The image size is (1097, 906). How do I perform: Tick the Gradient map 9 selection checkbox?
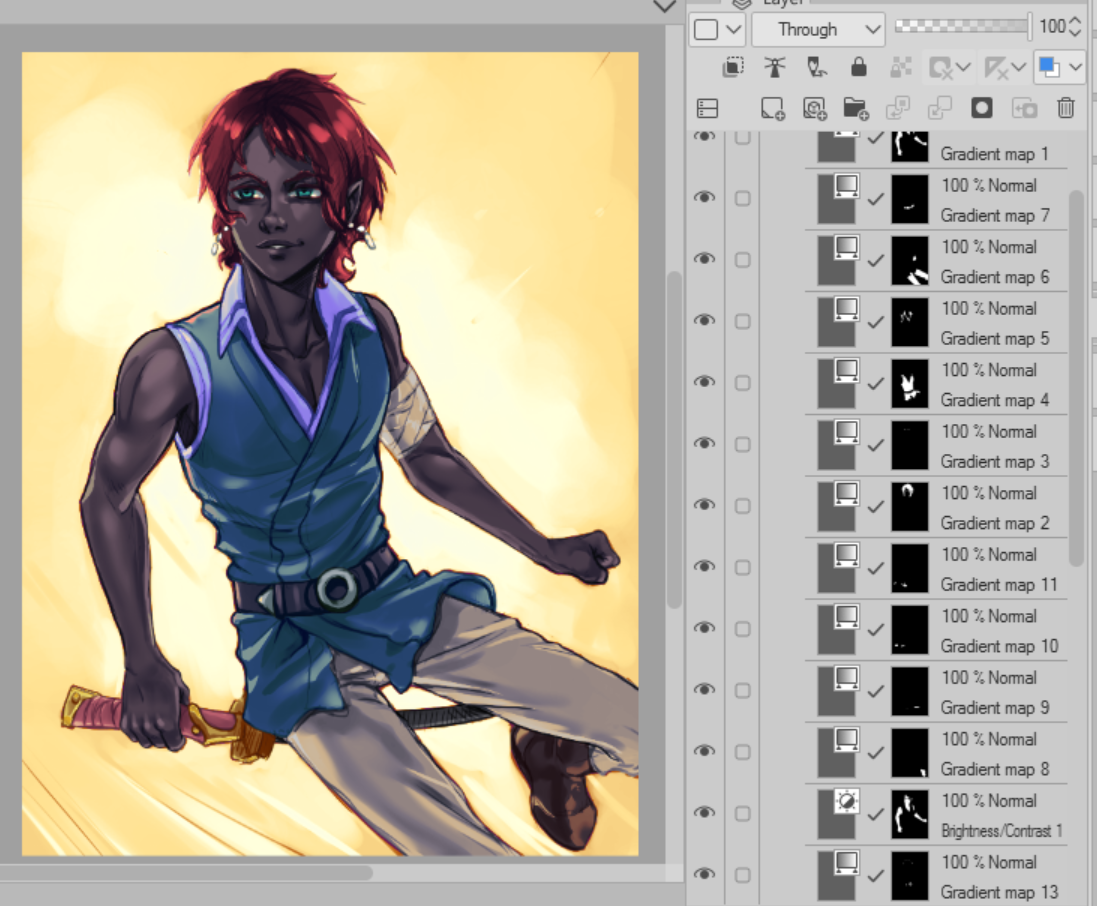click(x=742, y=691)
